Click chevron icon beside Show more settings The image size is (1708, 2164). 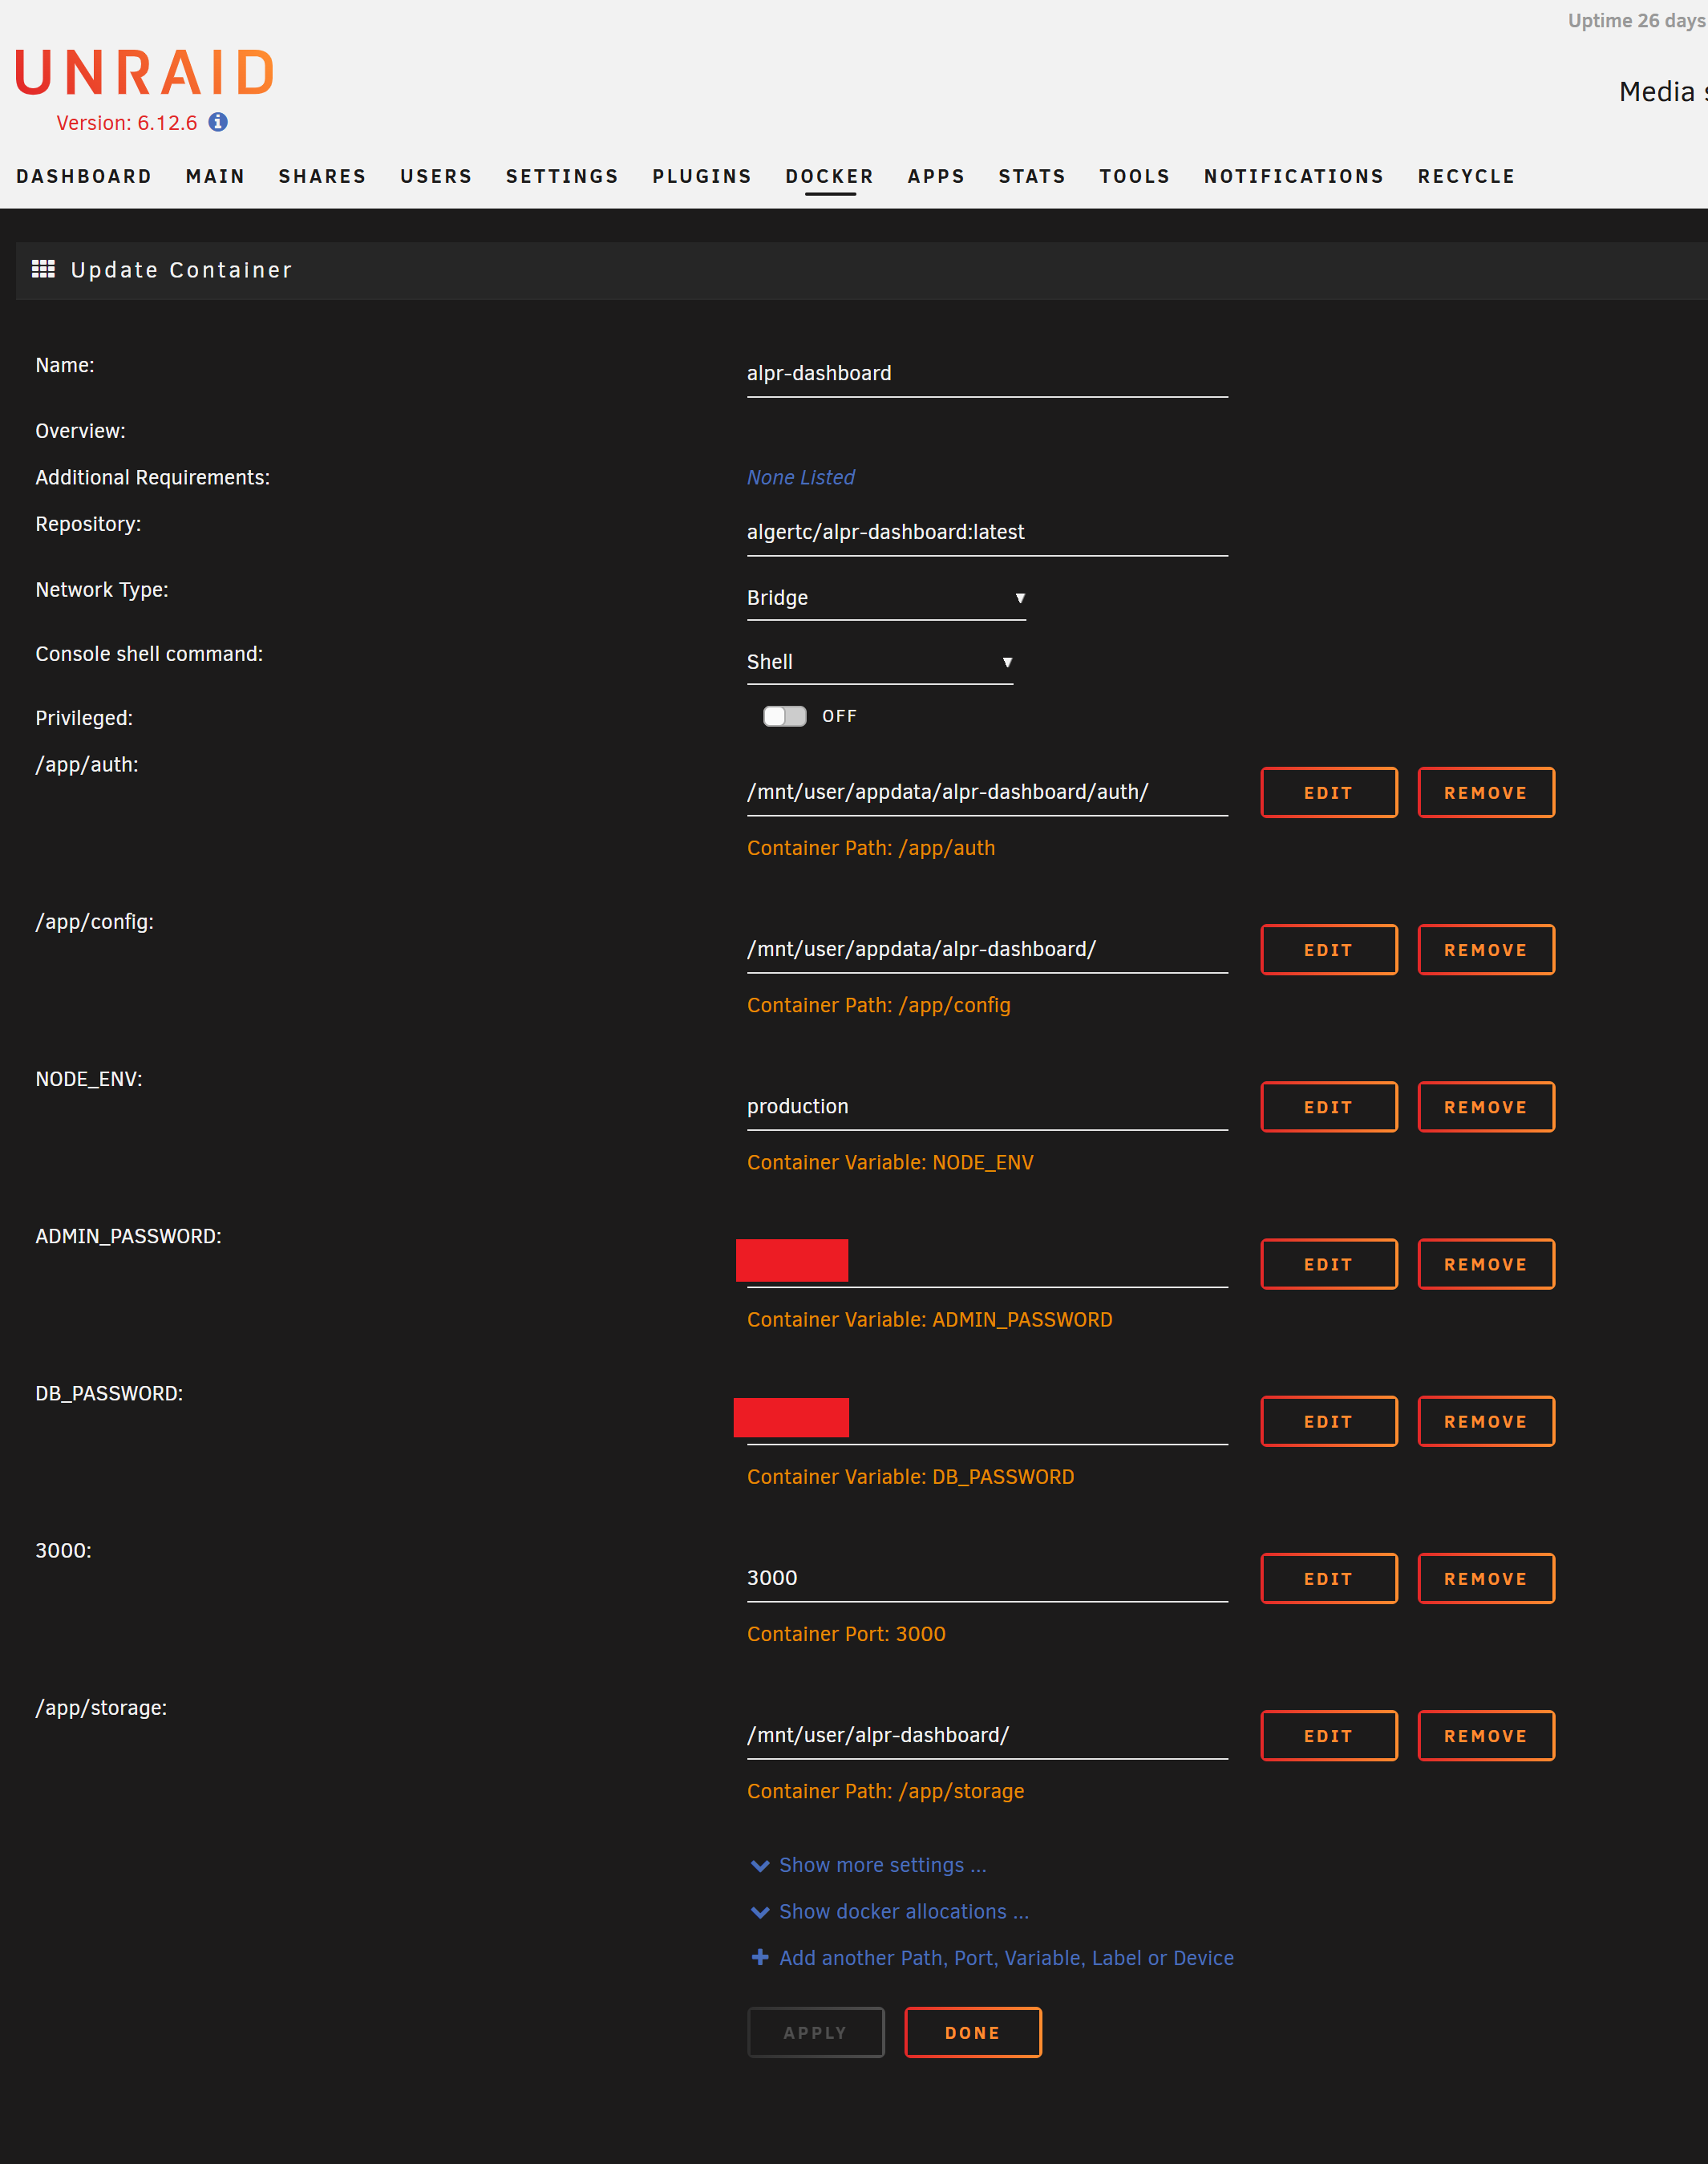[x=760, y=1865]
